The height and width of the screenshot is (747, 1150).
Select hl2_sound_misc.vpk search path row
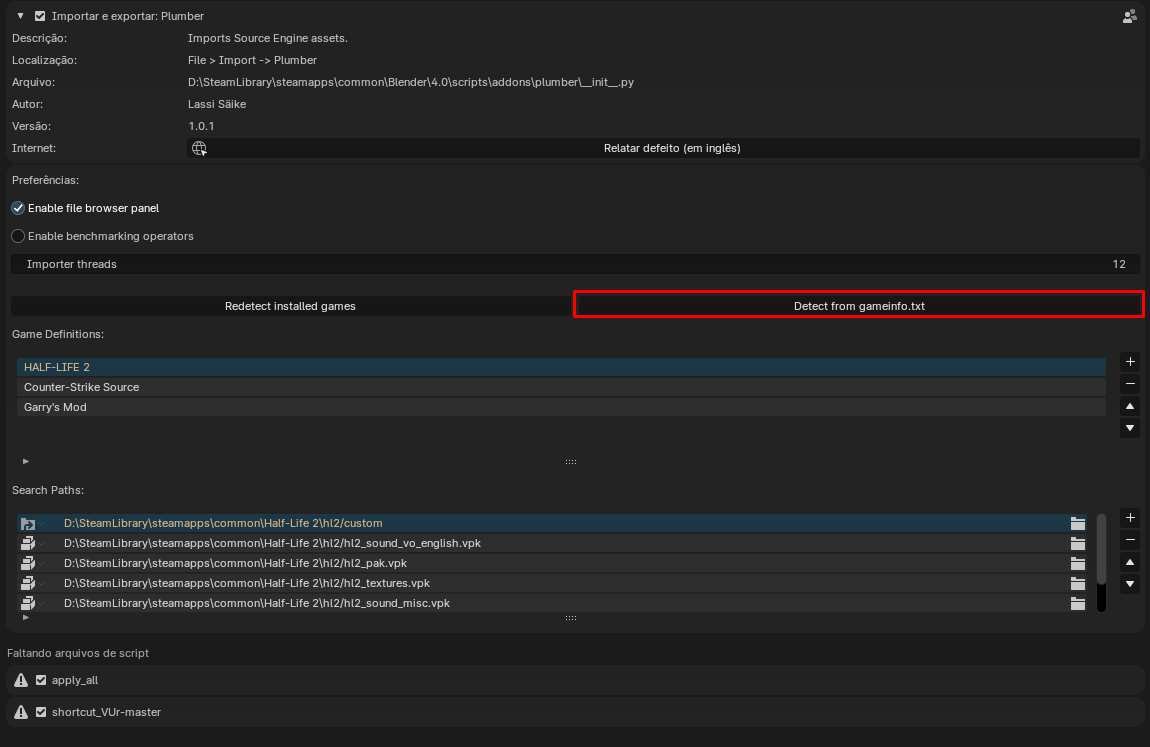point(552,603)
